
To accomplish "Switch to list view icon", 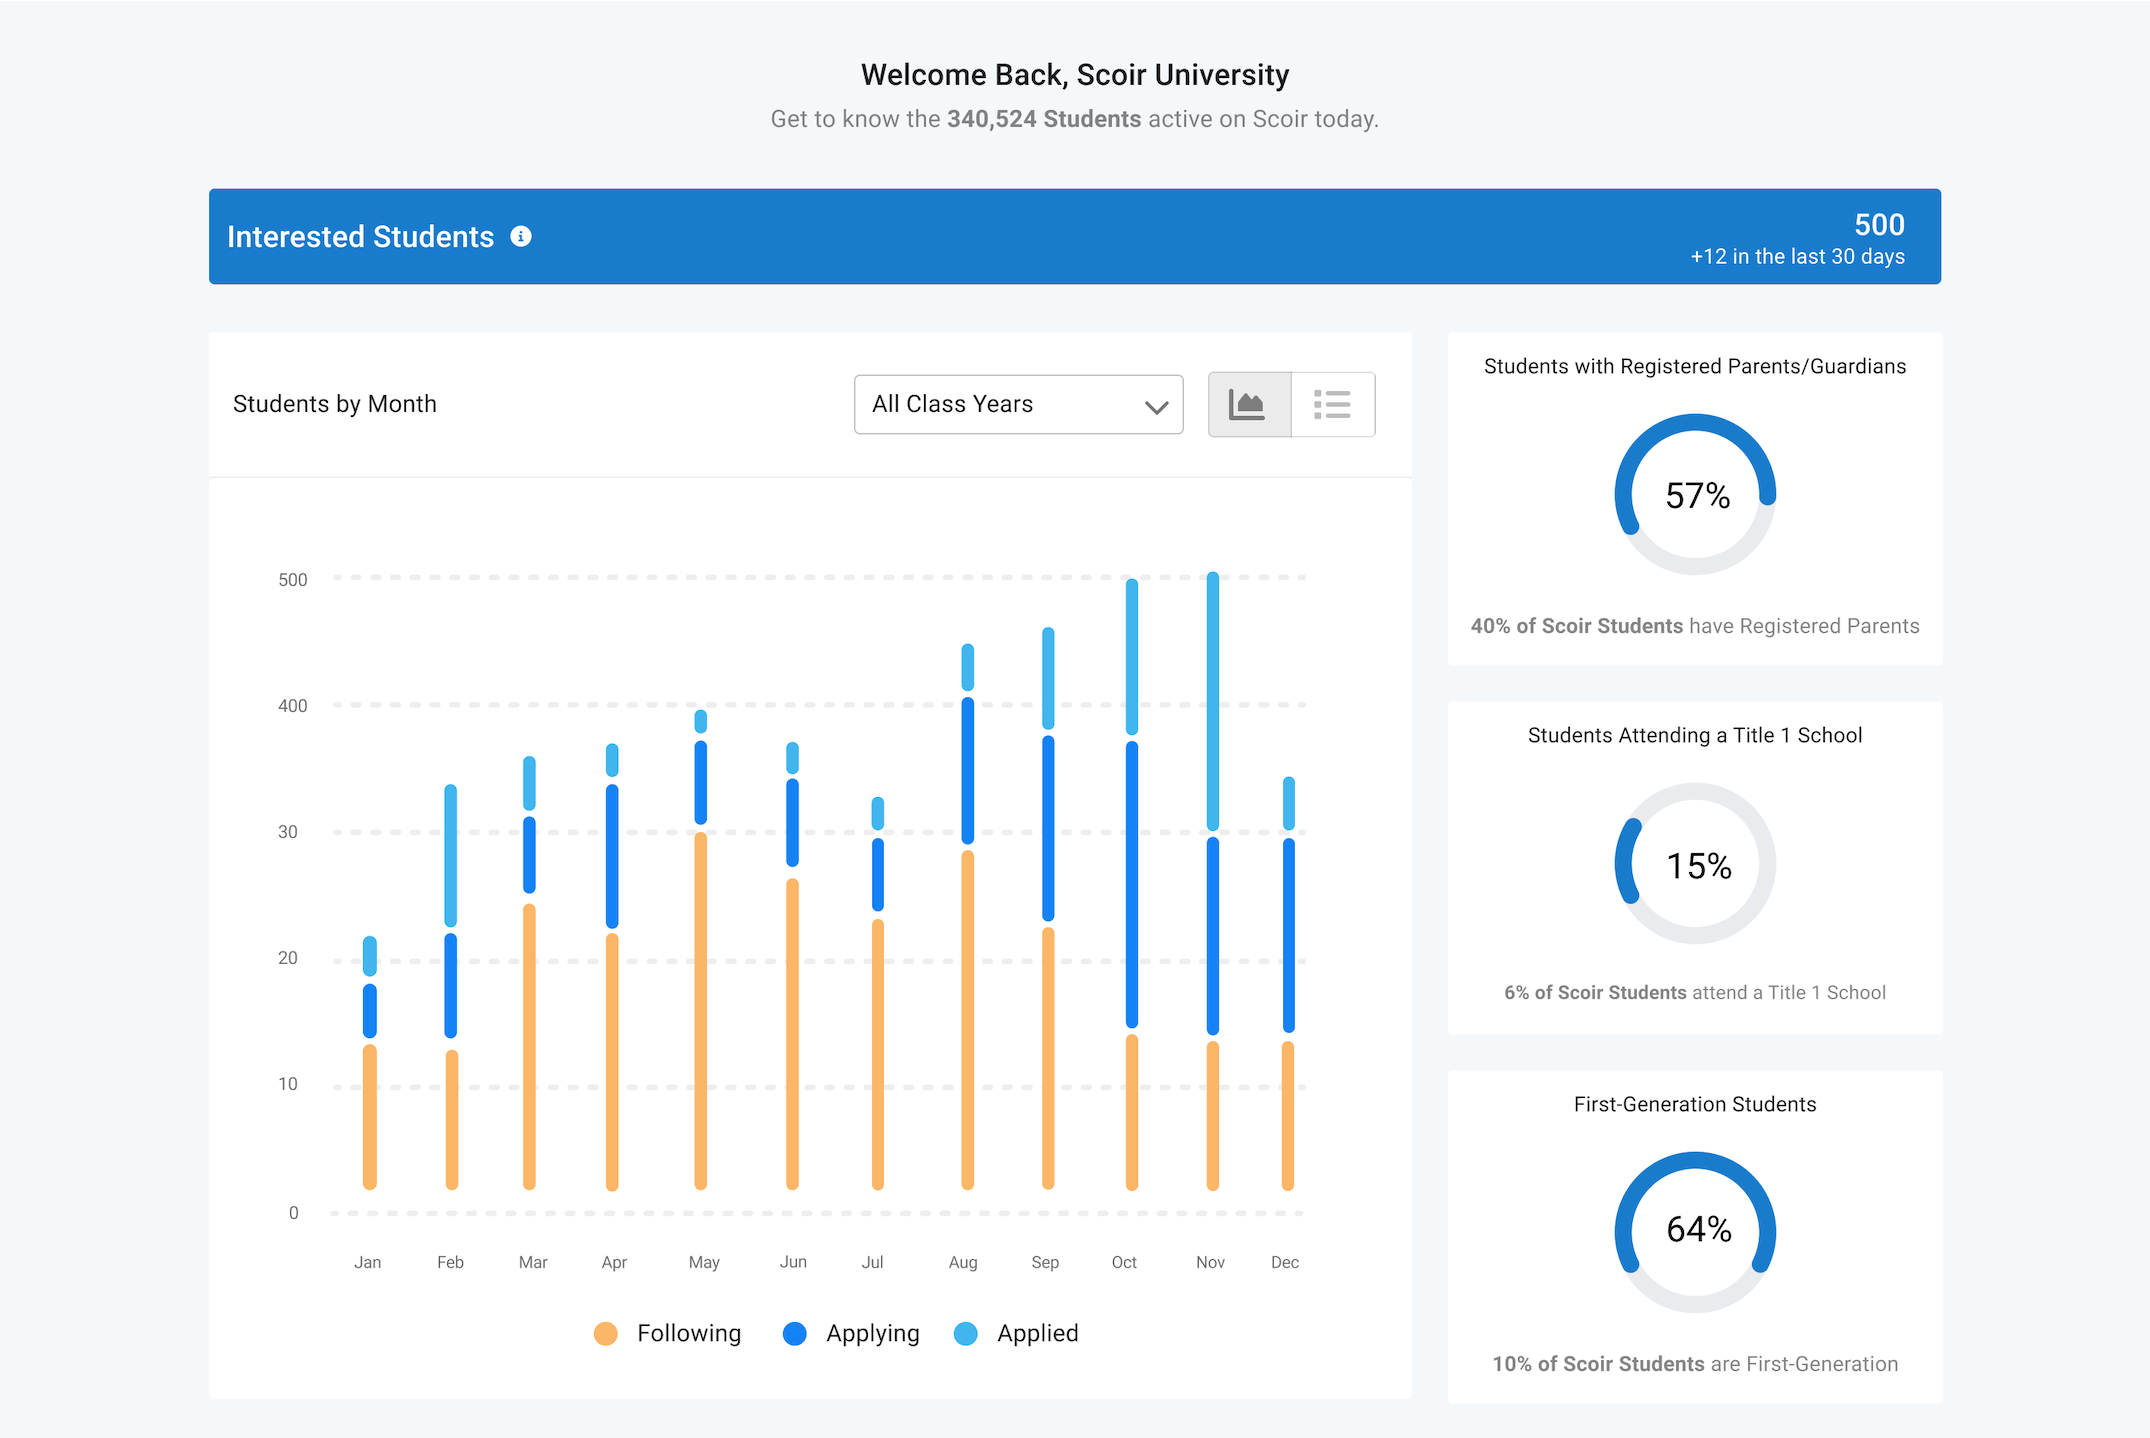I will (1333, 404).
